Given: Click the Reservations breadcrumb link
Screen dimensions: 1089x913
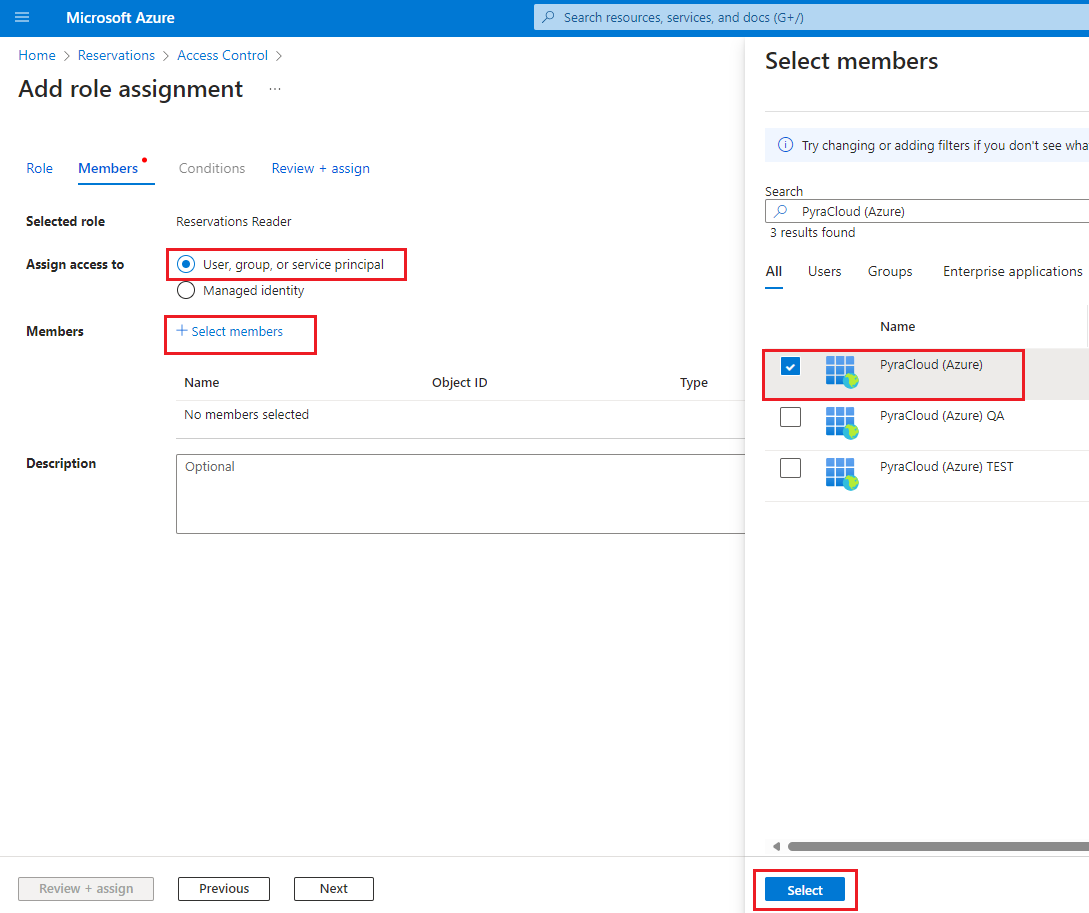Looking at the screenshot, I should click(x=116, y=56).
